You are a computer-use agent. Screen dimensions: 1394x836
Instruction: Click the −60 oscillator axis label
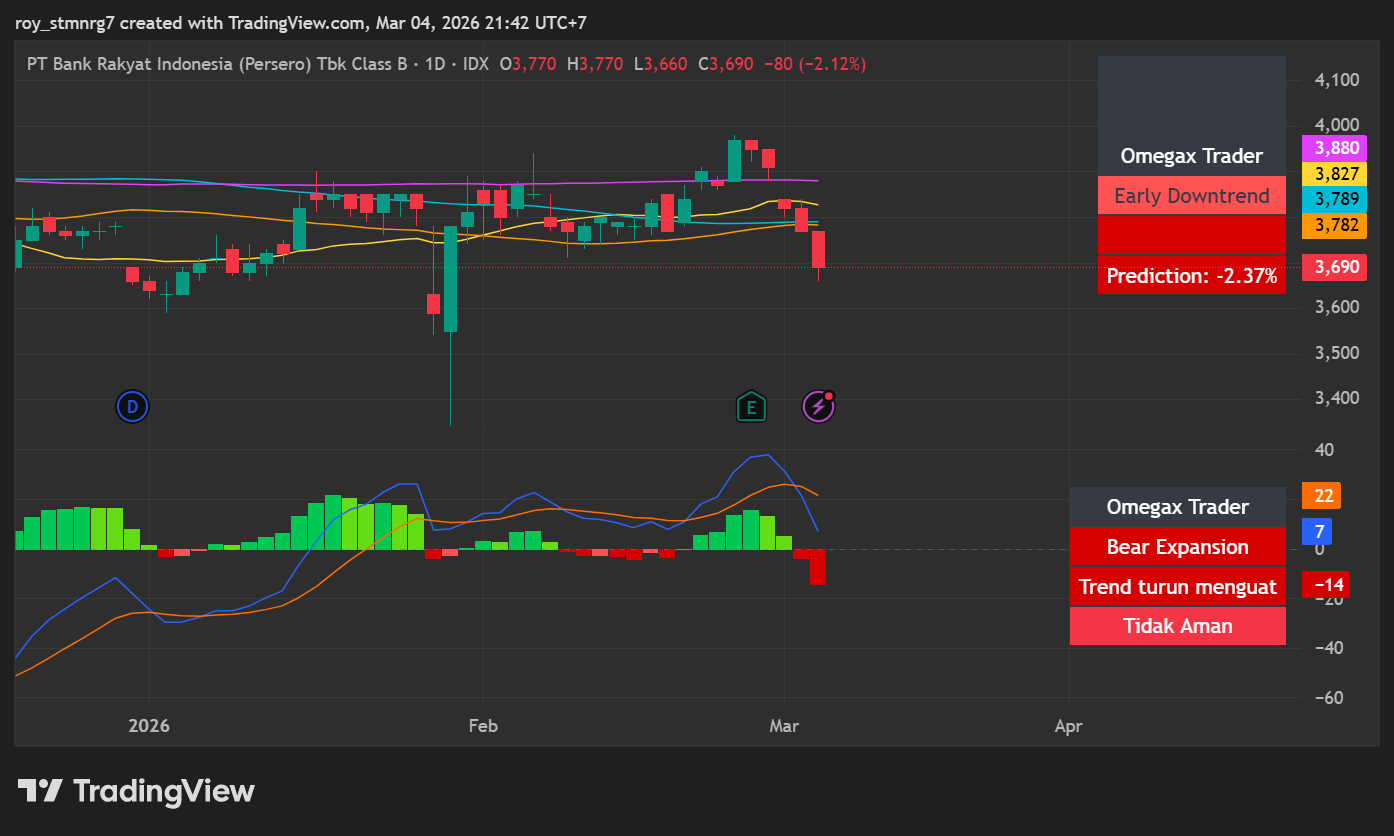click(1330, 698)
